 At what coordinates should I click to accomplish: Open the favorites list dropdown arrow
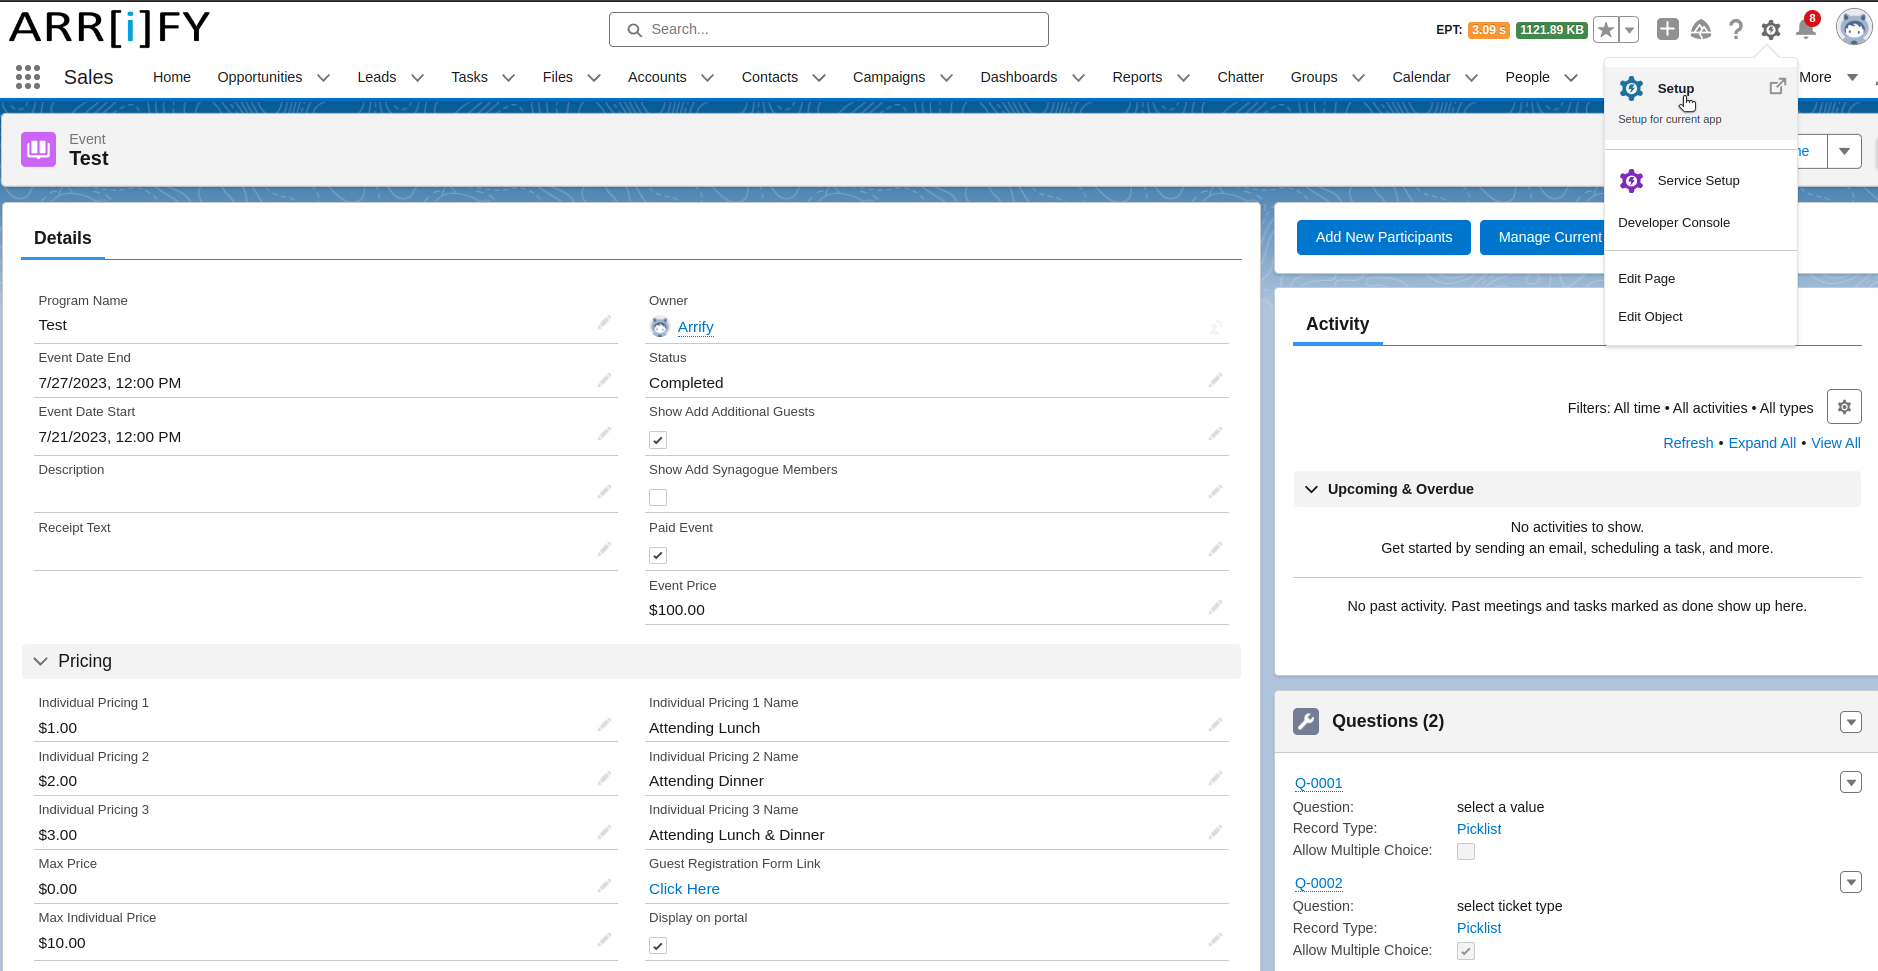point(1630,30)
